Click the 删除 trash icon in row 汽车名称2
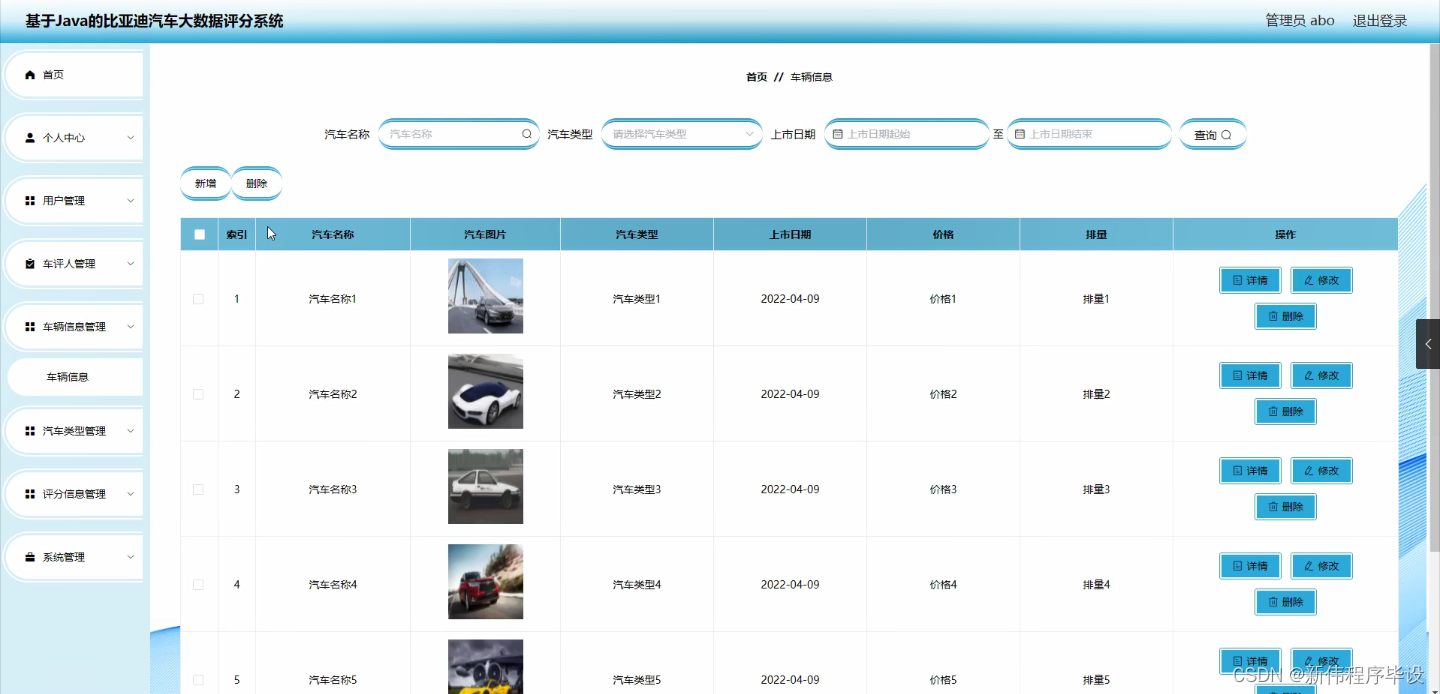This screenshot has height=694, width=1440. pos(1273,411)
